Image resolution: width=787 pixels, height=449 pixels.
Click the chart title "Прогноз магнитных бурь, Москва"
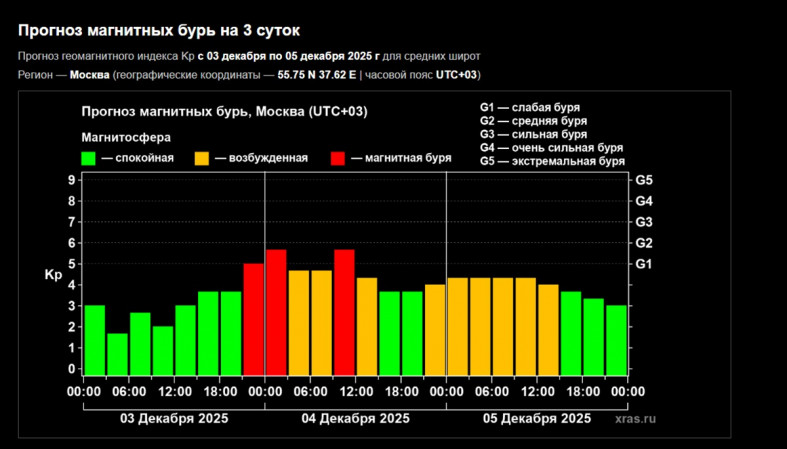223,111
